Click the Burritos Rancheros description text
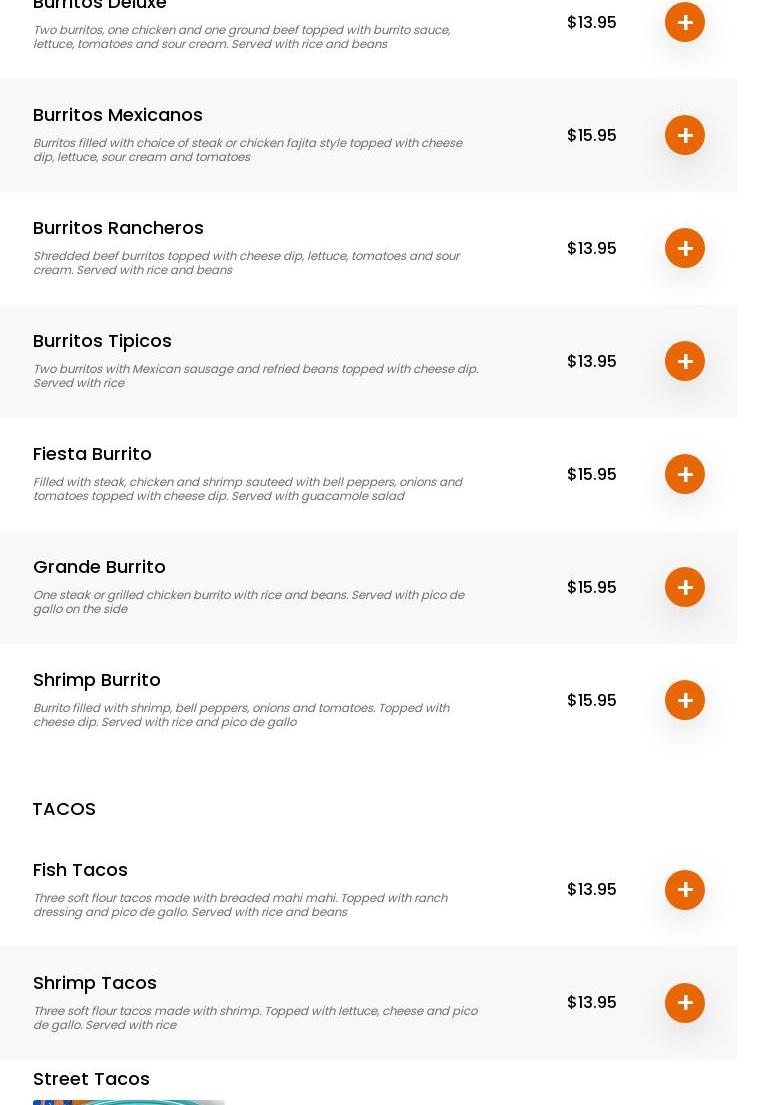 pos(246,263)
